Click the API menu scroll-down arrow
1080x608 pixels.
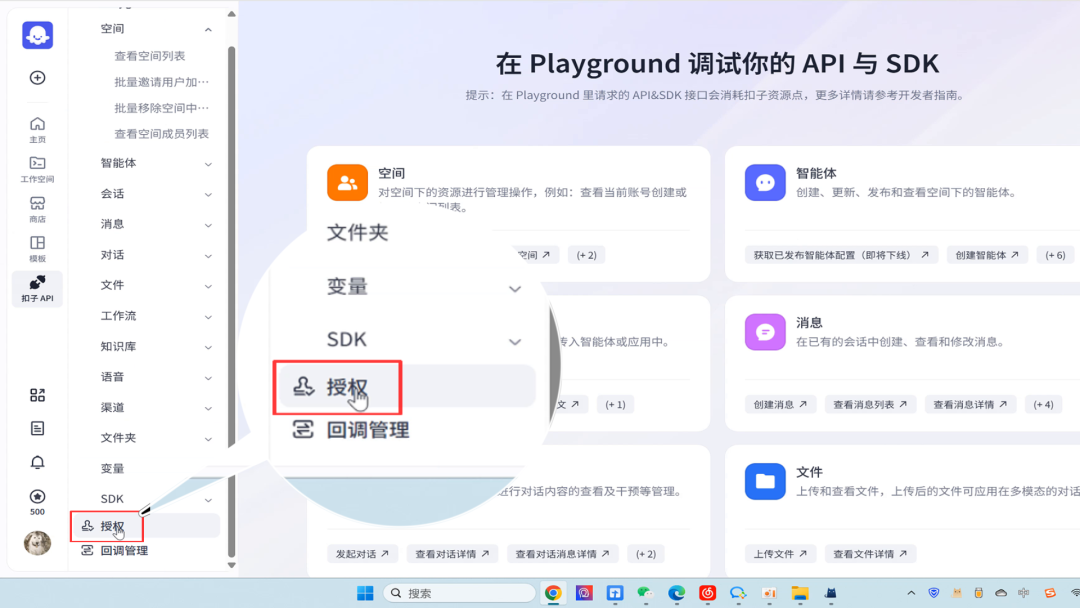[231, 565]
